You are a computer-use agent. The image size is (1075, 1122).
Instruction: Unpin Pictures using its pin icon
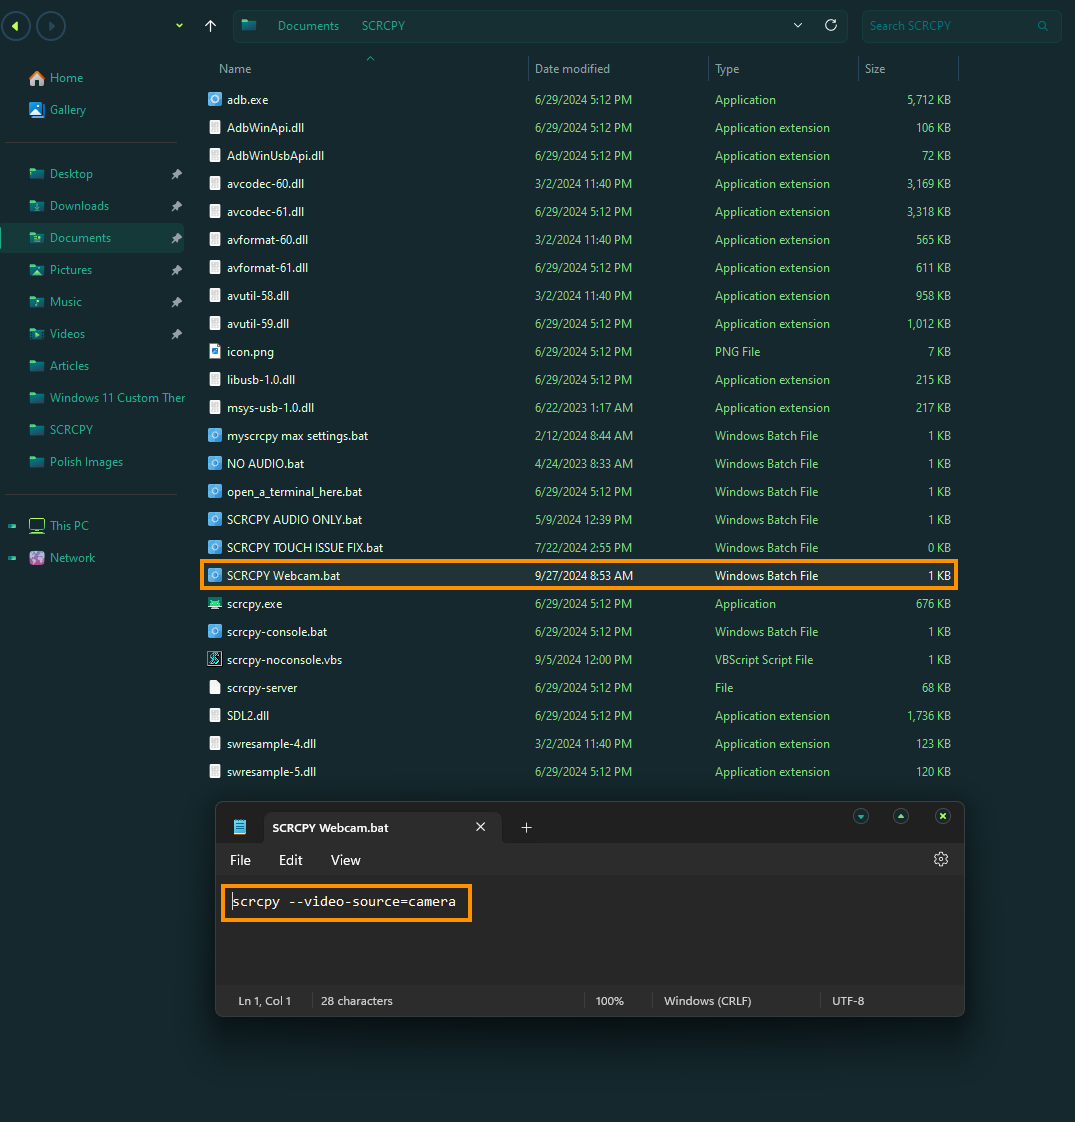177,270
